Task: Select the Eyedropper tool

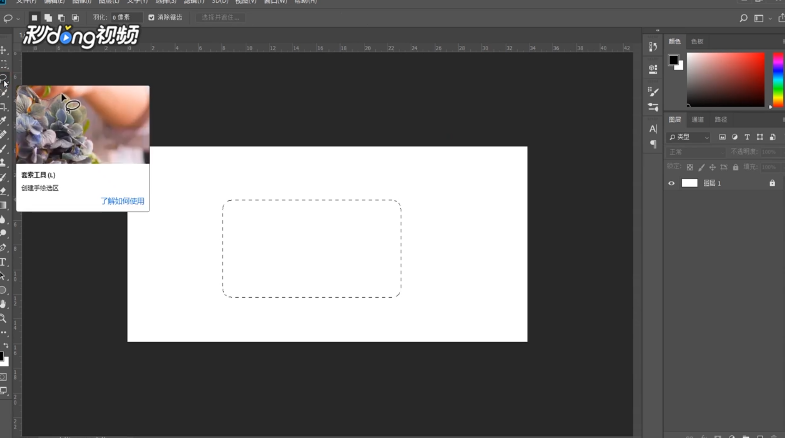Action: [x=4, y=121]
